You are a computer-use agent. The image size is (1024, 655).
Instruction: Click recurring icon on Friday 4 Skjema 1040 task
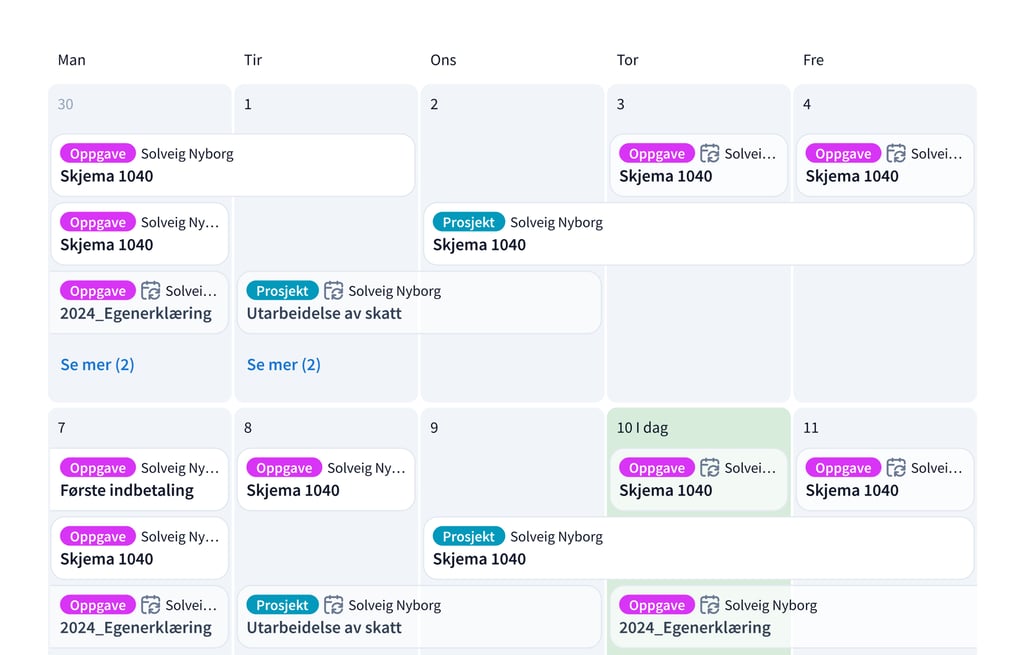896,154
